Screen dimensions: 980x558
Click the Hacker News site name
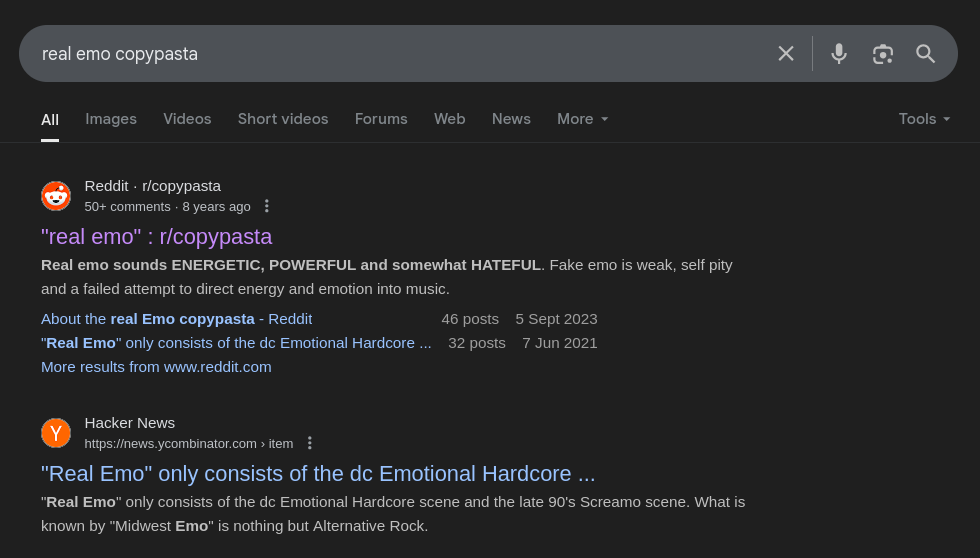click(x=129, y=423)
